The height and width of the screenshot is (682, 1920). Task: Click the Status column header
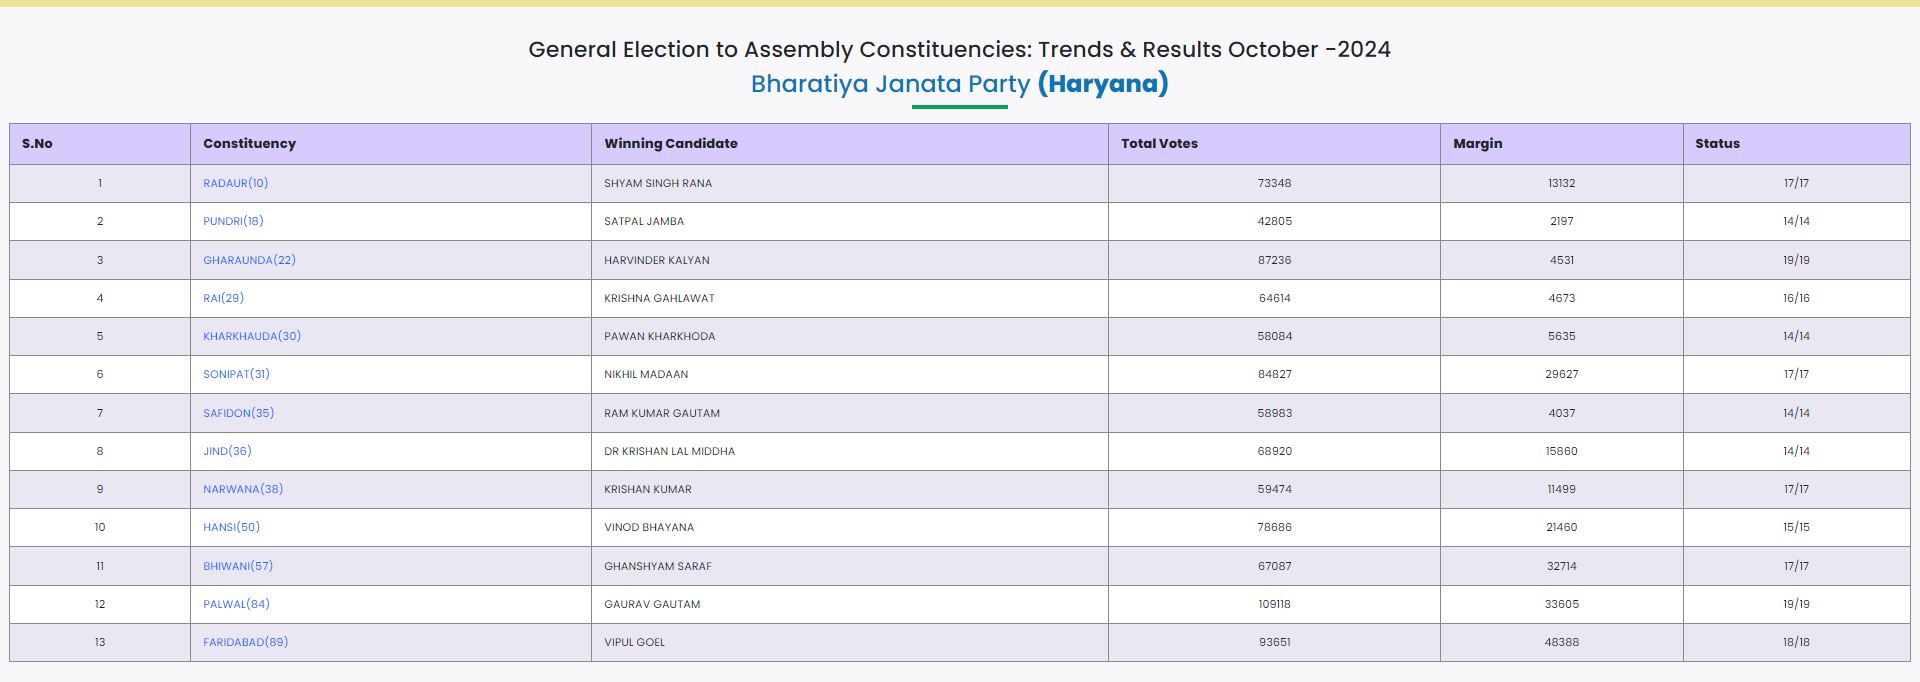coord(1717,144)
